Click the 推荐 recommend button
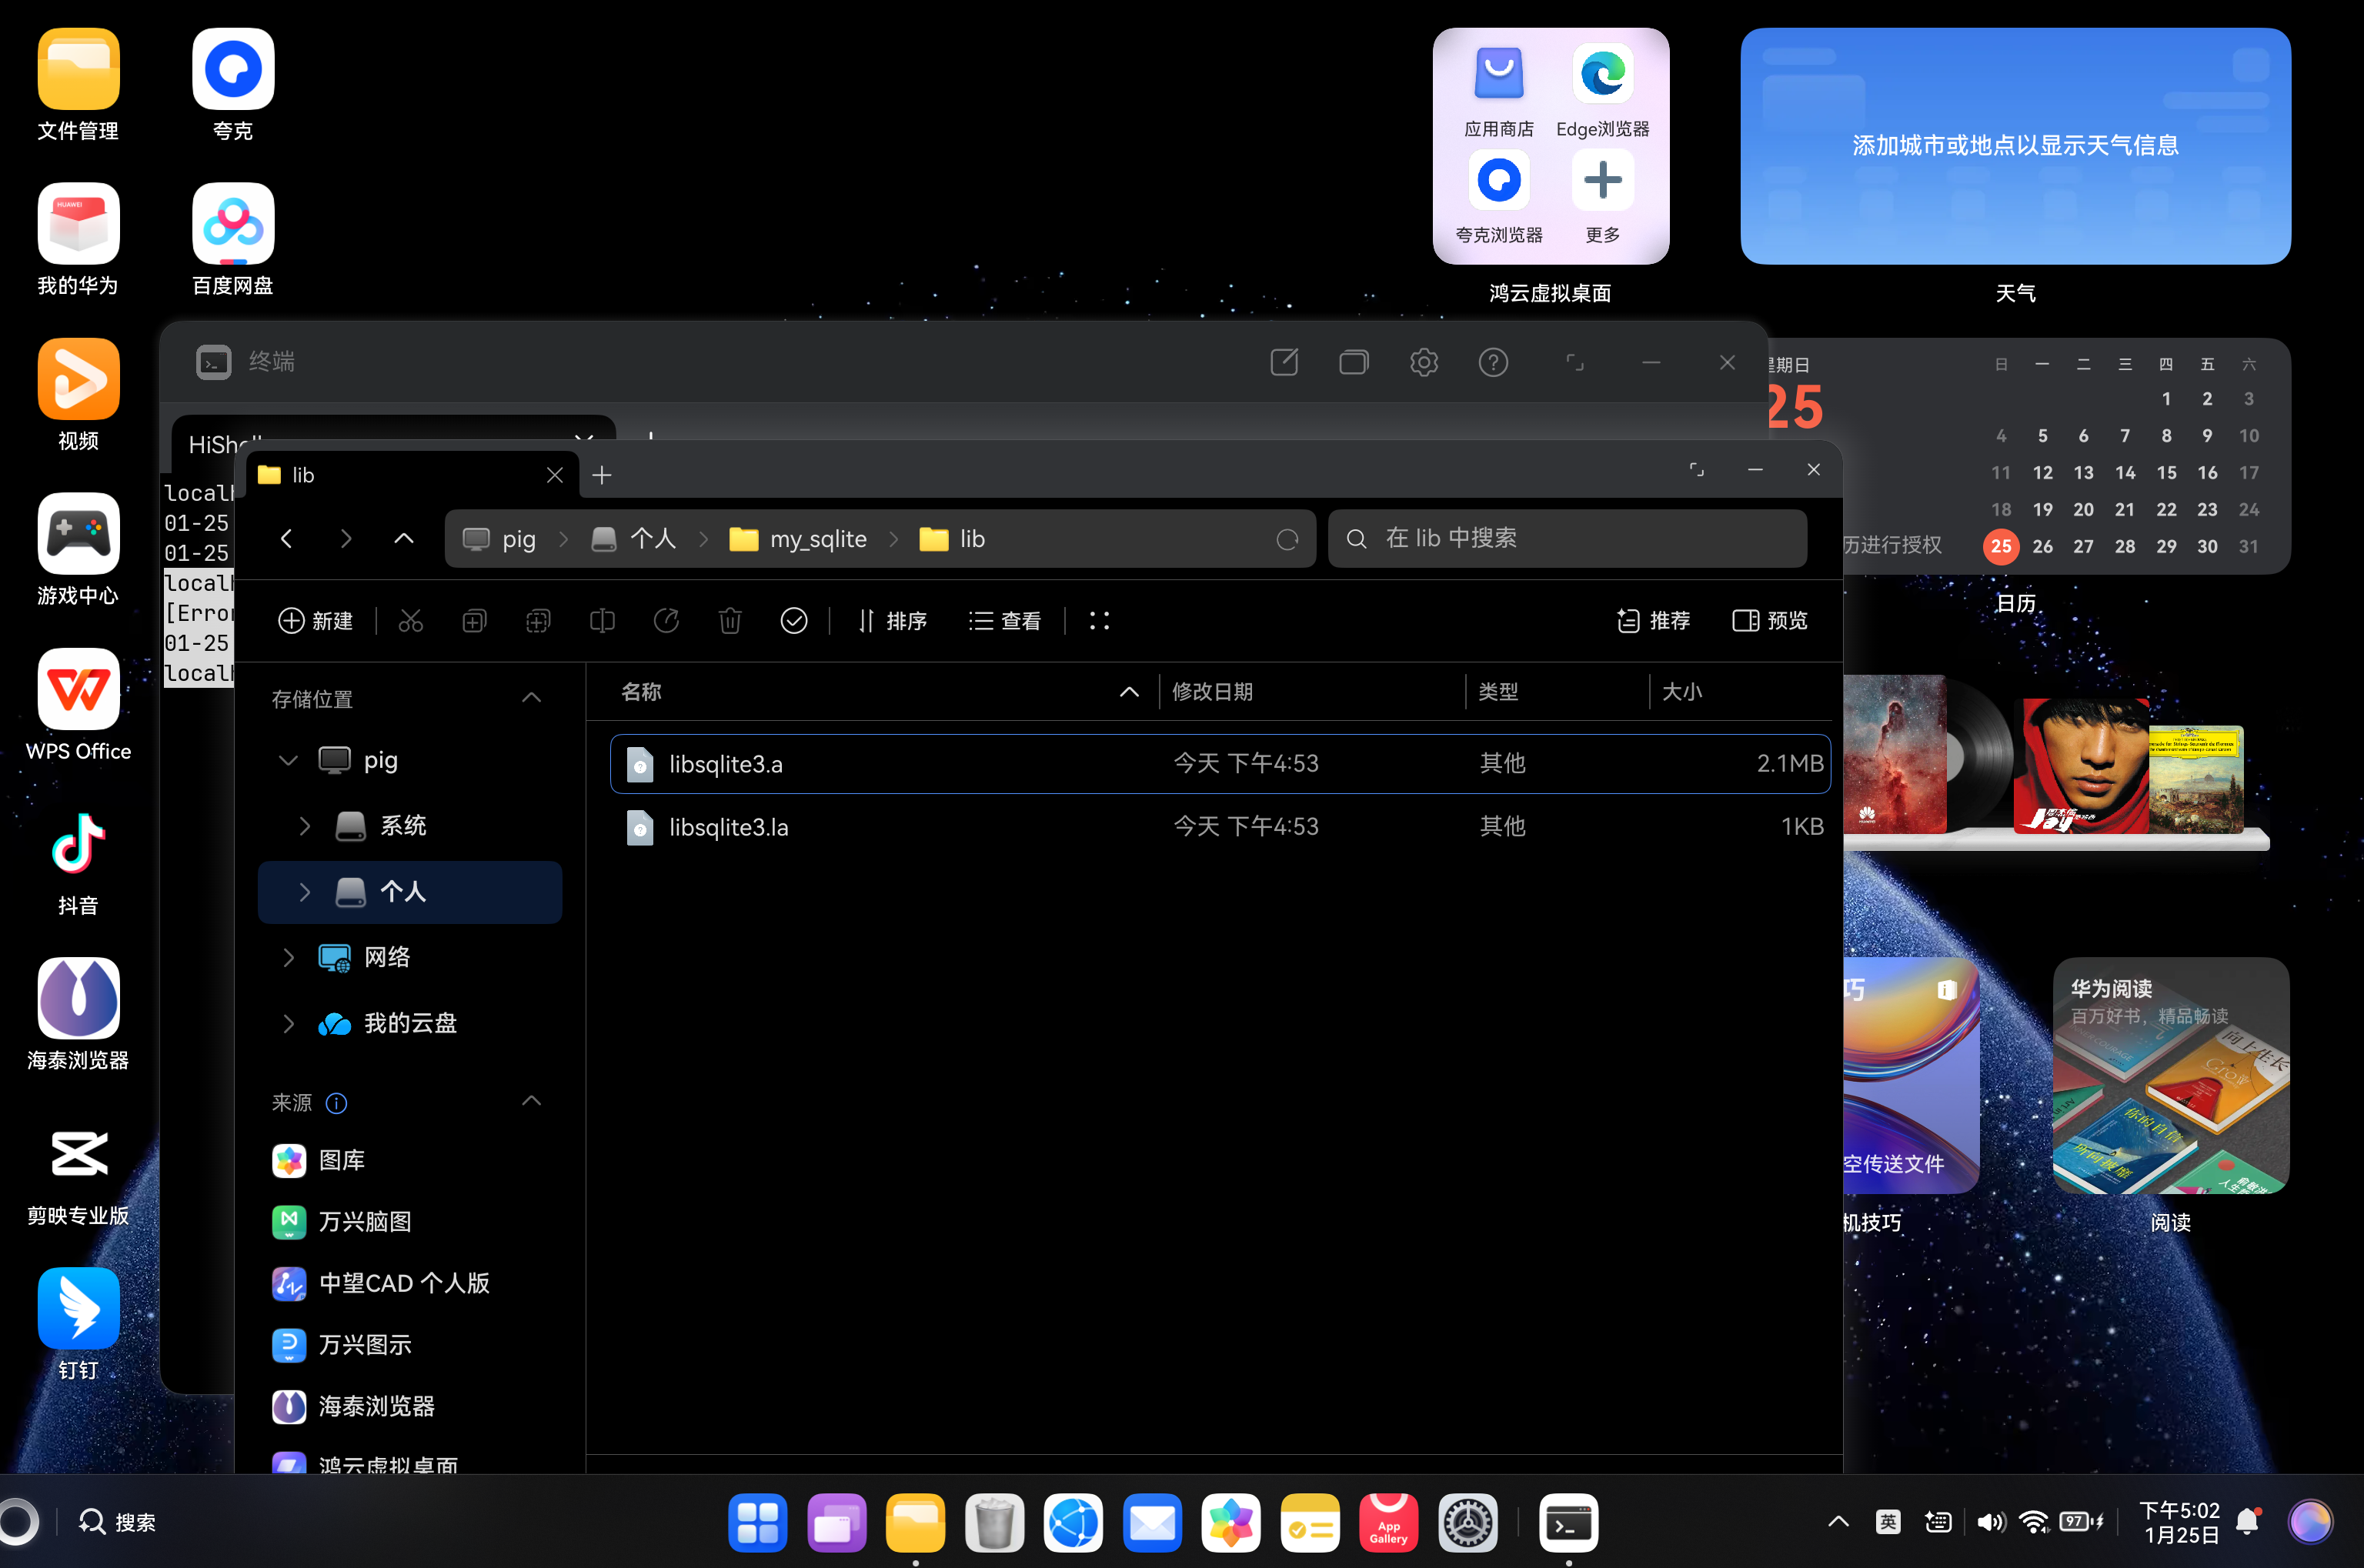This screenshot has width=2364, height=1568. coord(1653,621)
